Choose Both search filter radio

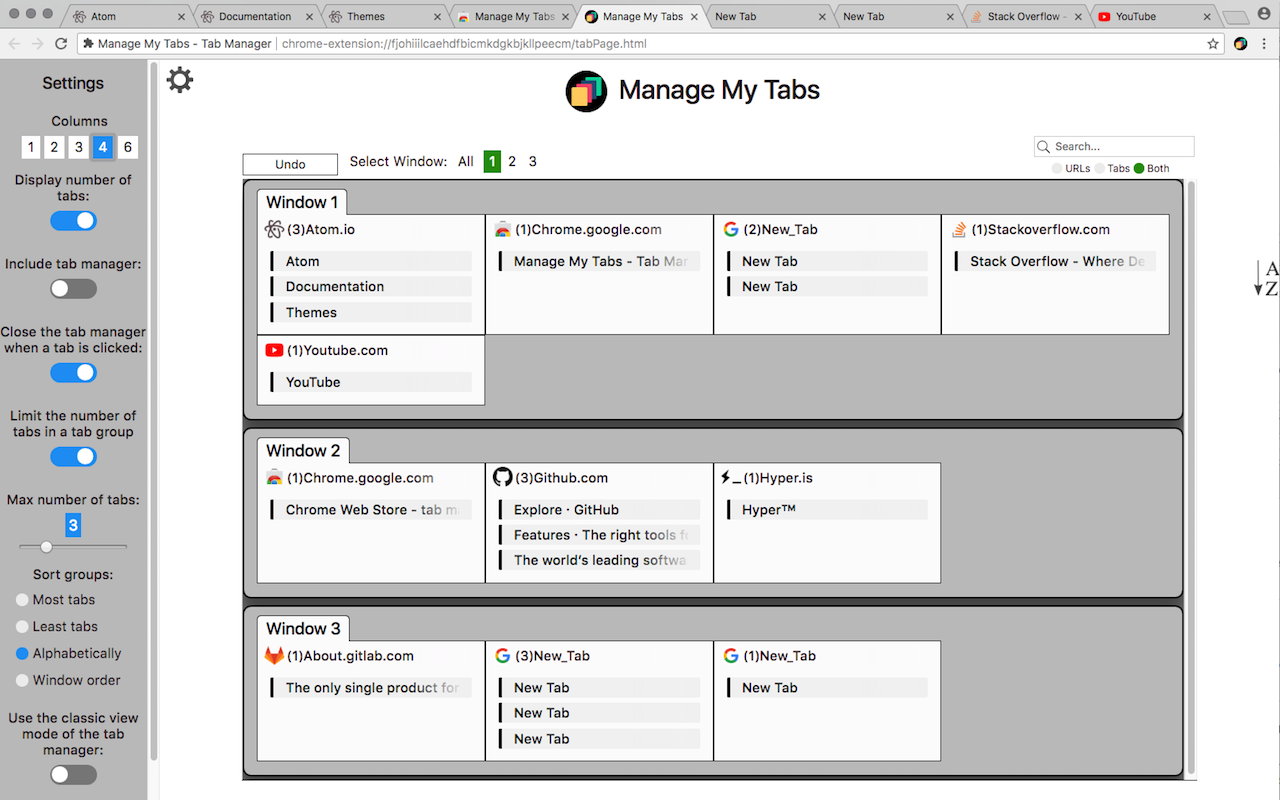click(1139, 169)
